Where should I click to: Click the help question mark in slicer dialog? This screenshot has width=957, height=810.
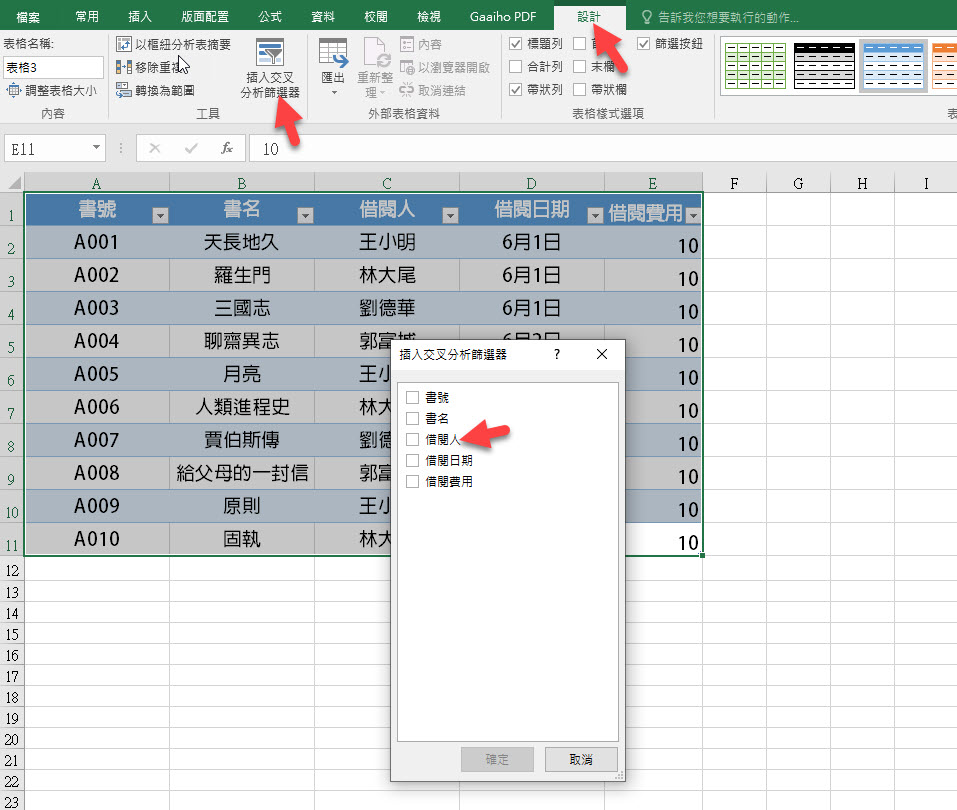[x=557, y=354]
